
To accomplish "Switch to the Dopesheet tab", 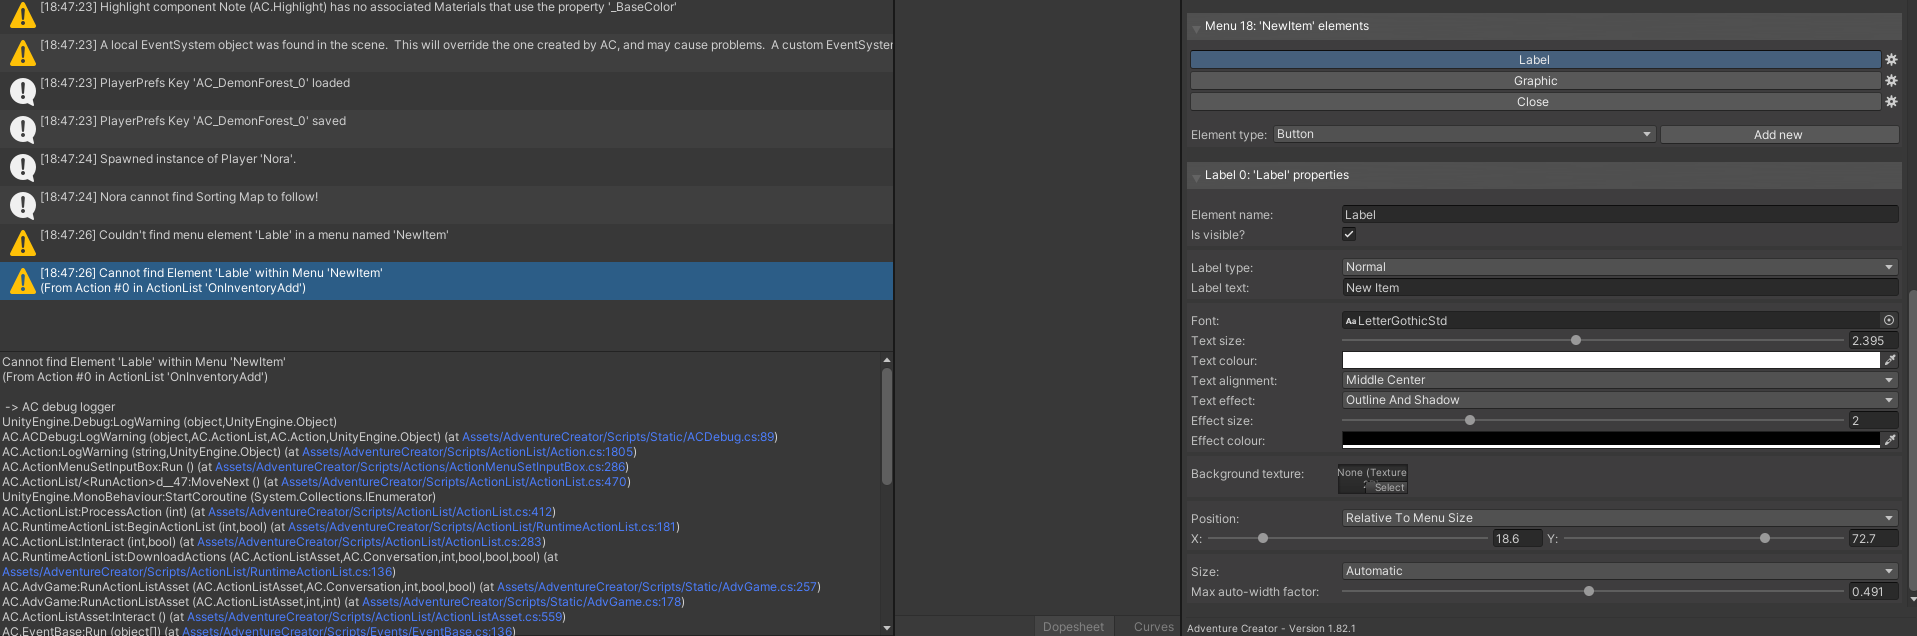I will (1073, 627).
